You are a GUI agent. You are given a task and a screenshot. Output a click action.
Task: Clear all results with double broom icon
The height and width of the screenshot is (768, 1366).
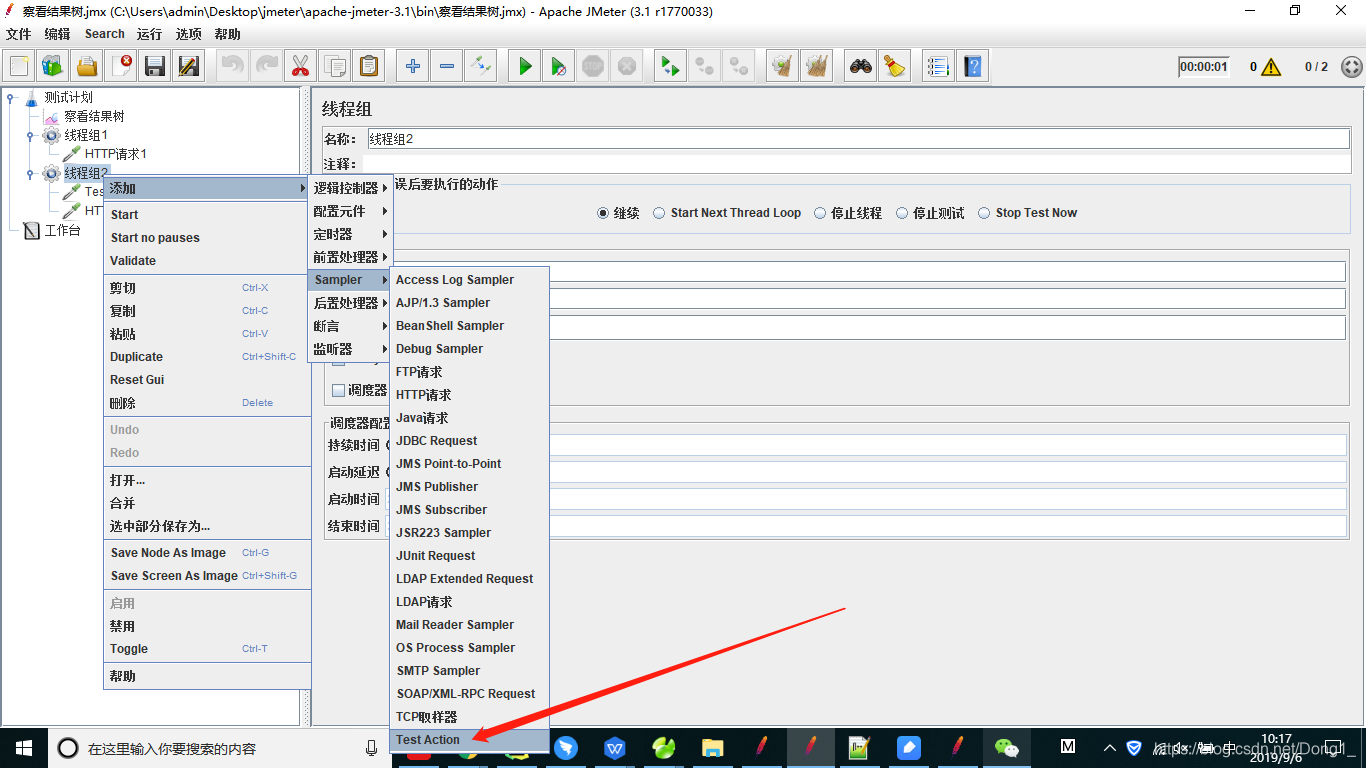pyautogui.click(x=817, y=66)
